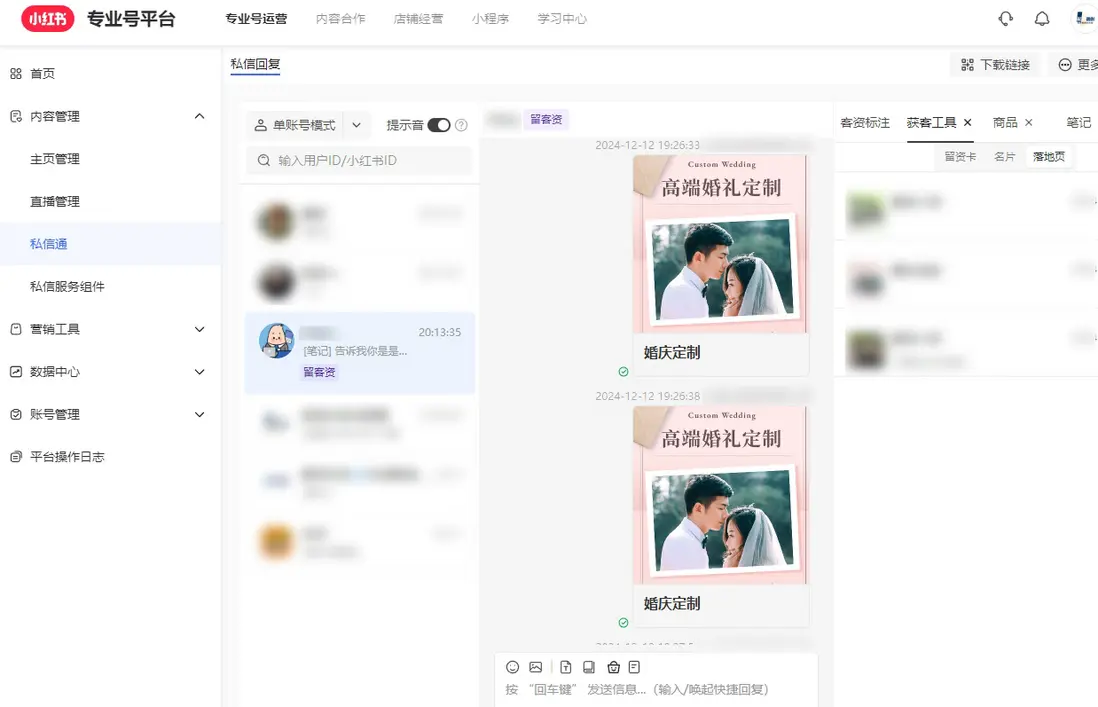Image resolution: width=1098 pixels, height=707 pixels.
Task: Switch to the 笔记 tab
Action: [x=1078, y=122]
